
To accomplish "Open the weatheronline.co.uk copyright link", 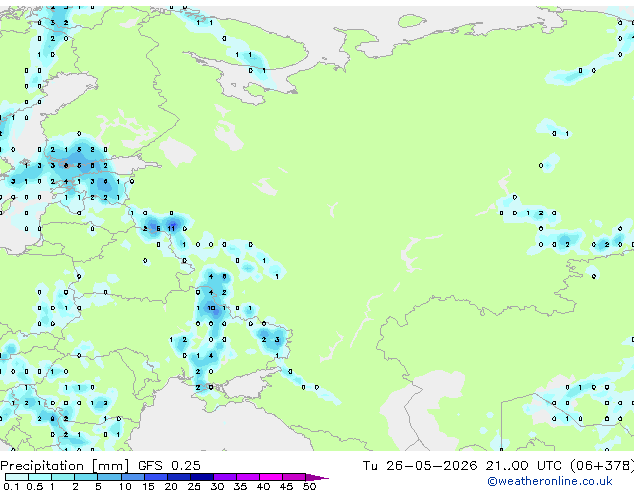I will [x=550, y=481].
